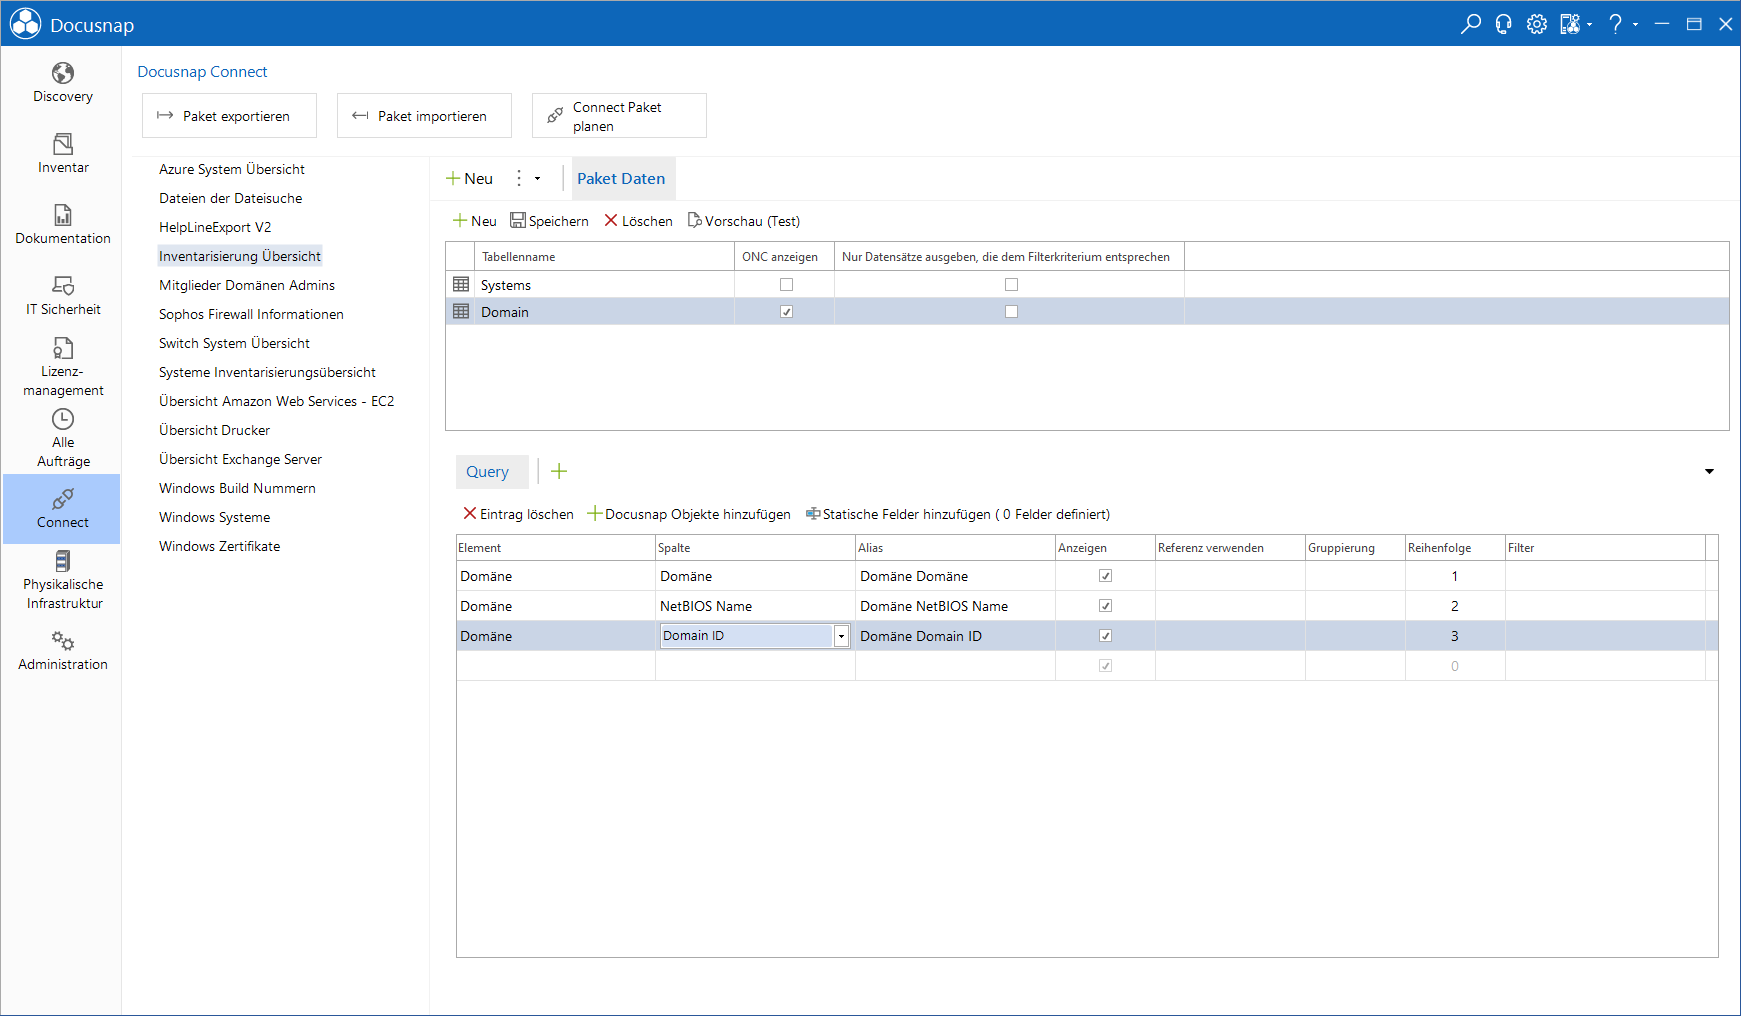Image resolution: width=1741 pixels, height=1016 pixels.
Task: Toggle Anzeigen checkbox for NetBIOS Name row
Action: tap(1105, 606)
